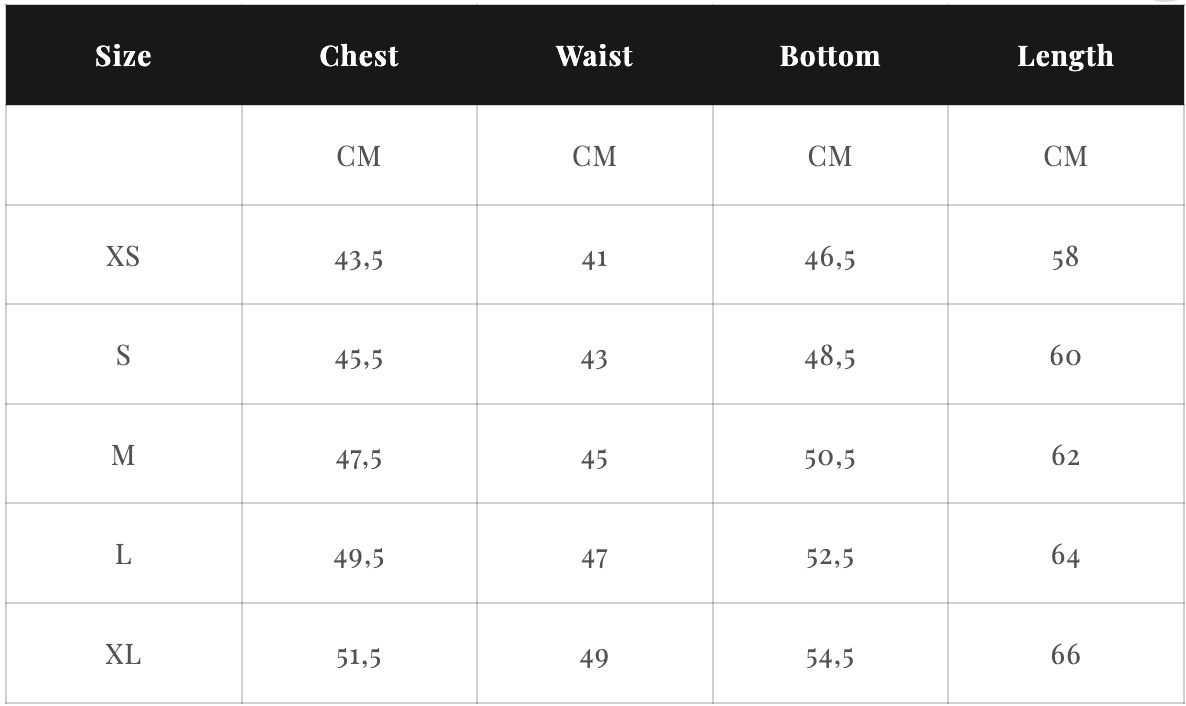This screenshot has width=1186, height=706.
Task: Select the Waist column header
Action: point(594,56)
